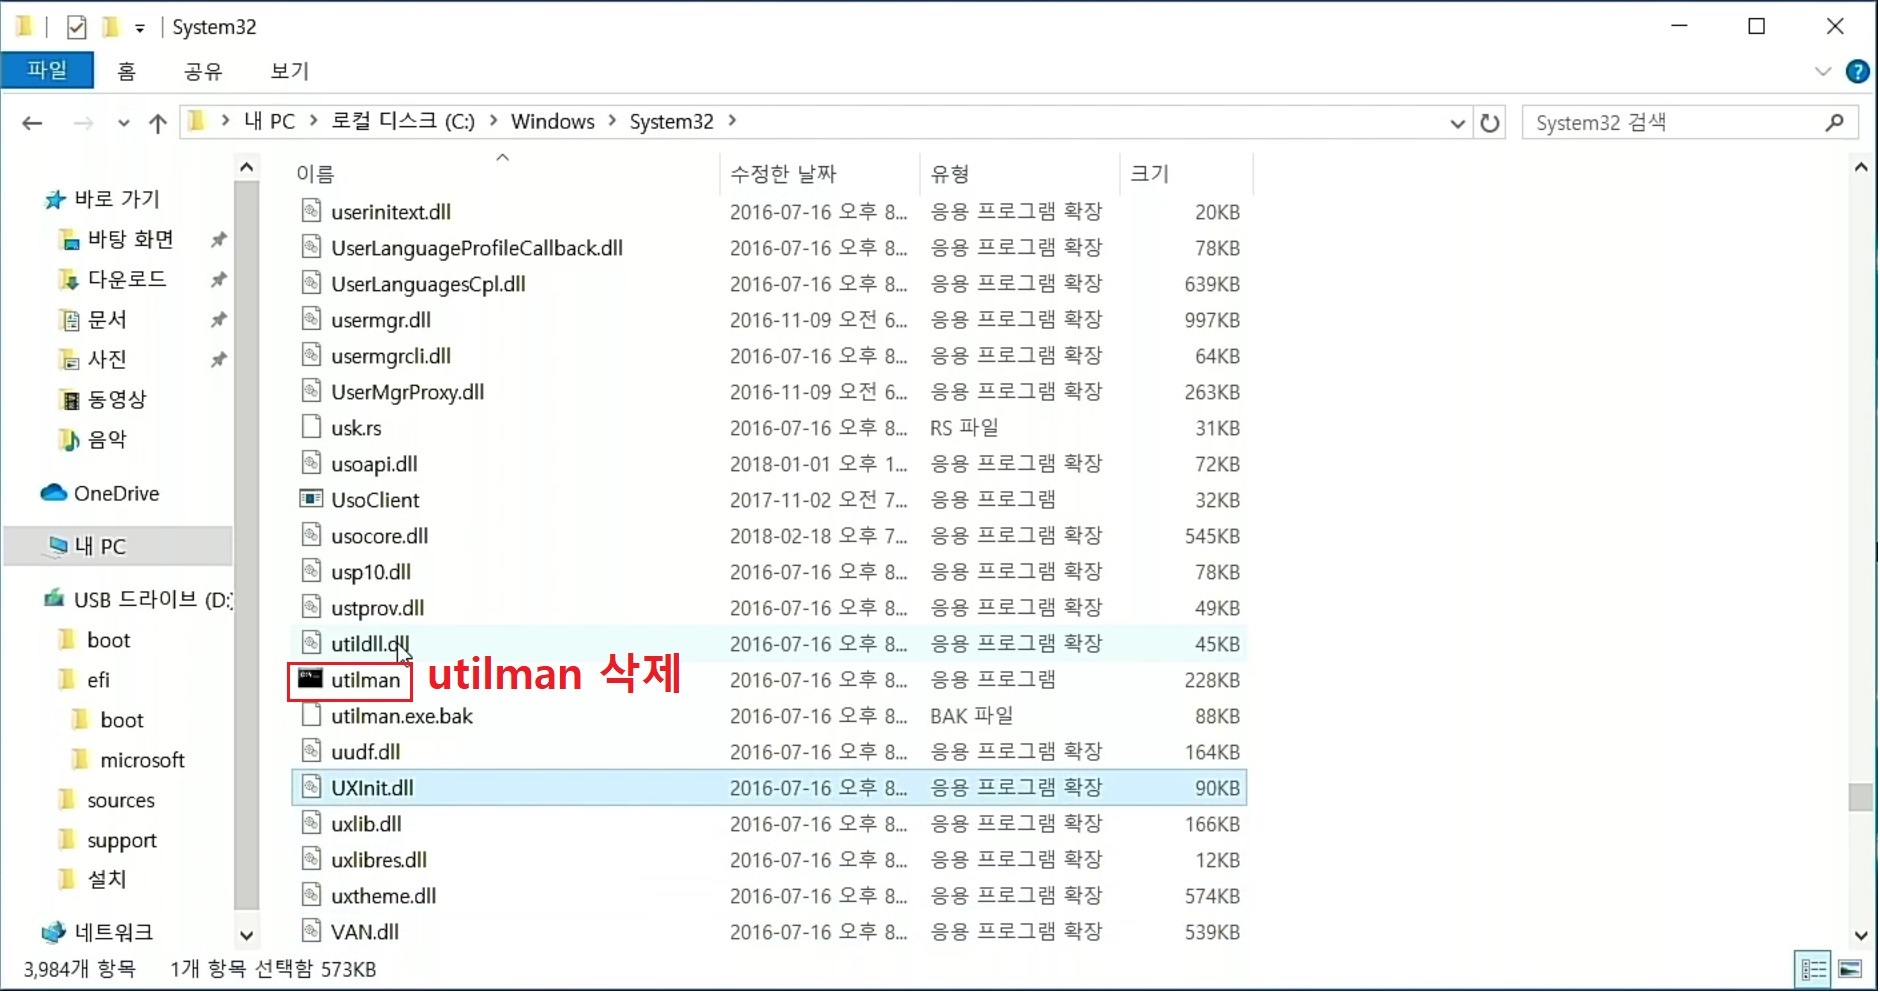Click the Forward navigation arrow
This screenshot has width=1880, height=992.
[84, 123]
